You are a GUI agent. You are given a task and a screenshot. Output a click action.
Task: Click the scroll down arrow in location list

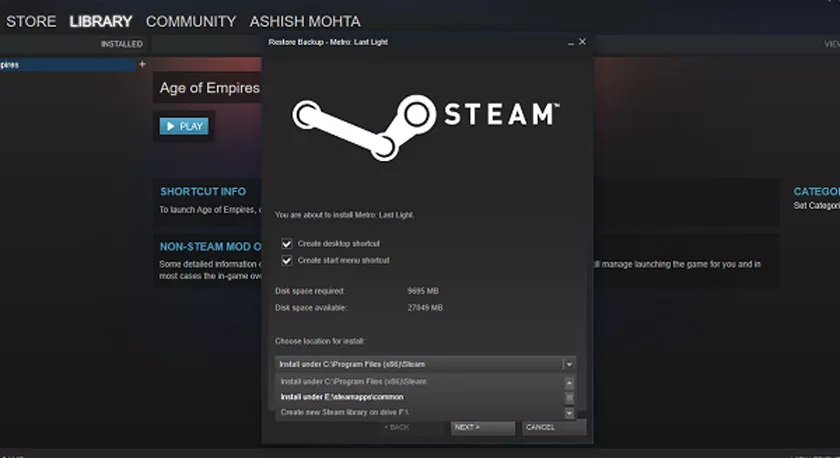tap(569, 413)
